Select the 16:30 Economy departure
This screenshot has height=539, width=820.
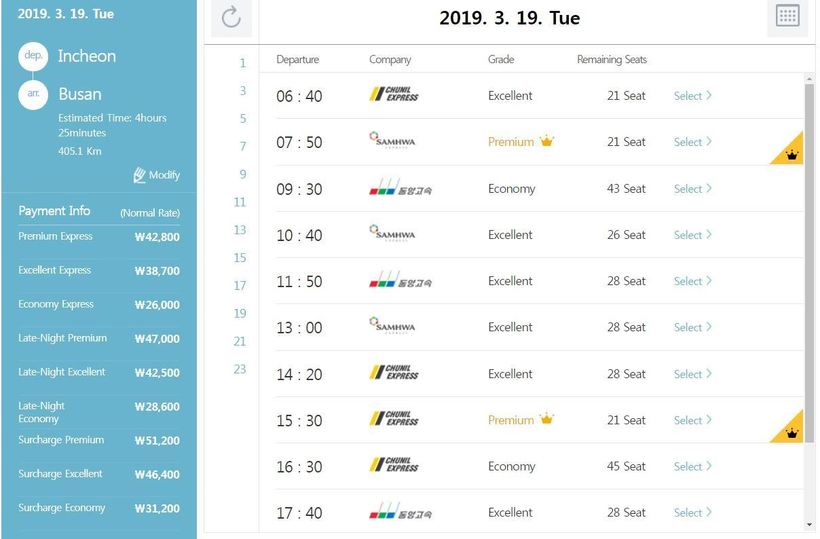point(692,467)
